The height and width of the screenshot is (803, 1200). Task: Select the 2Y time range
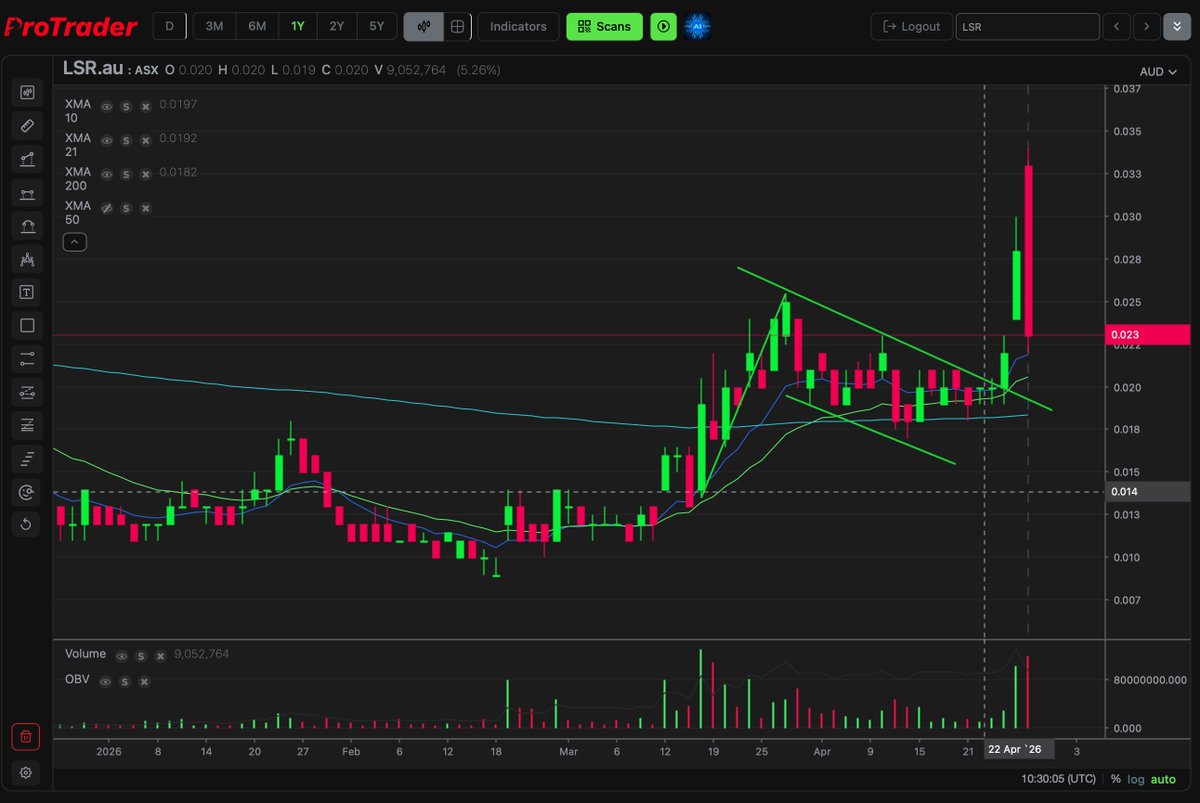pos(337,26)
